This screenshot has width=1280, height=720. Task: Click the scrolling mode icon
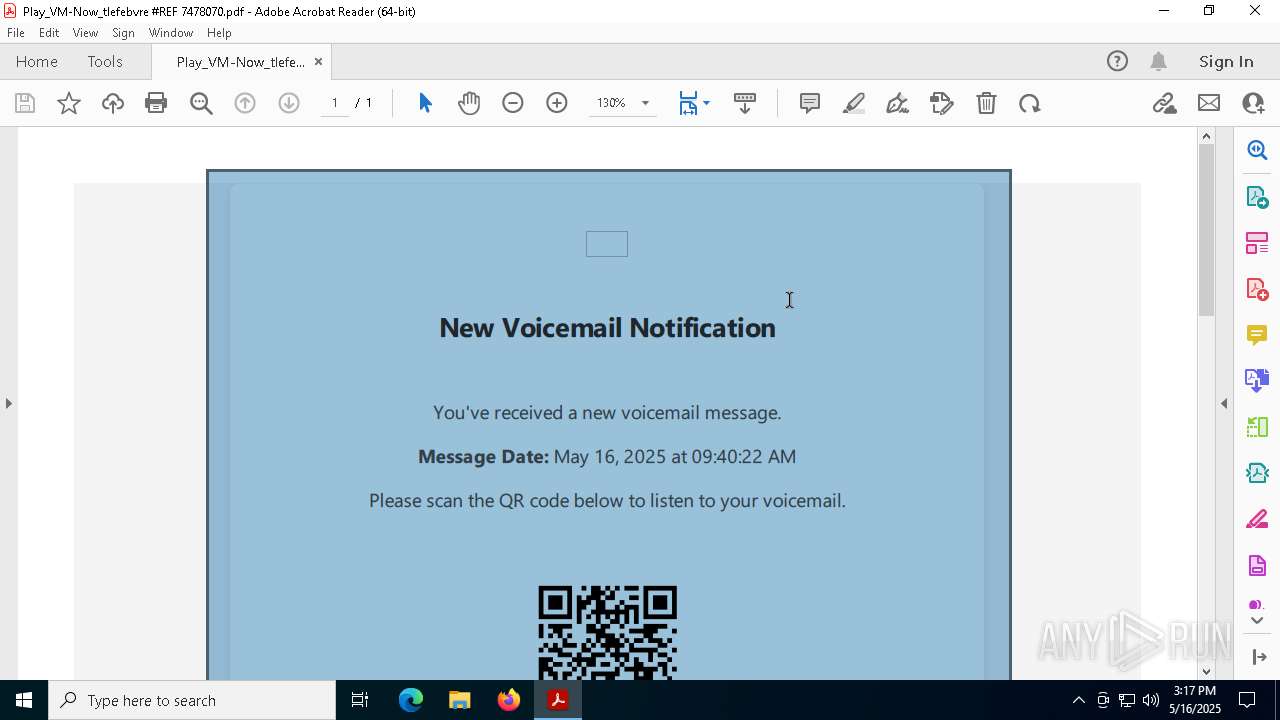745,103
